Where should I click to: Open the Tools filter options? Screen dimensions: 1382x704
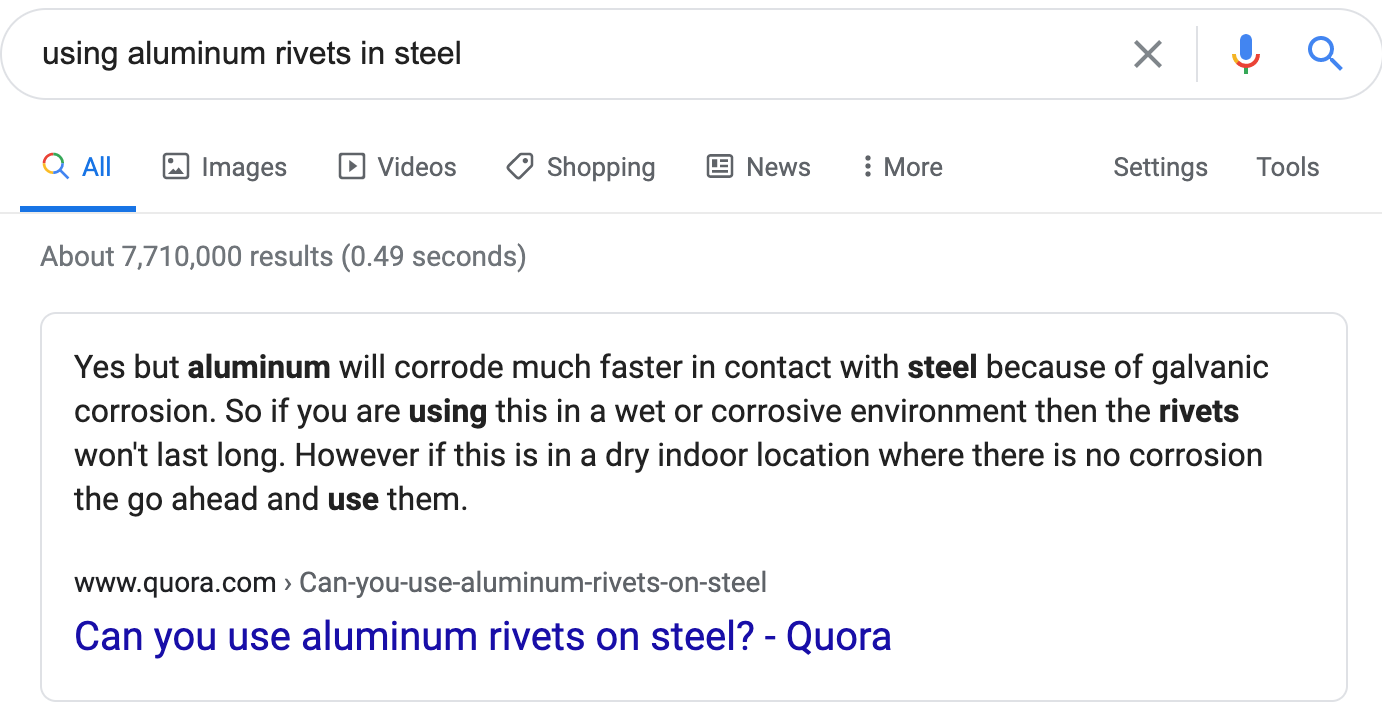1287,167
